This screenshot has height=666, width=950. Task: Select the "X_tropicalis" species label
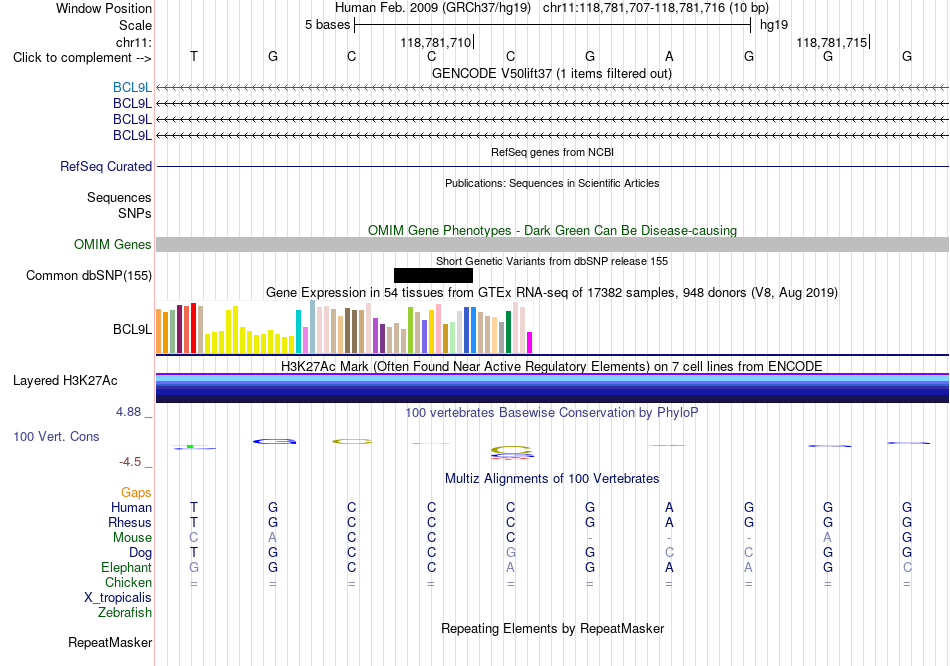(118, 598)
